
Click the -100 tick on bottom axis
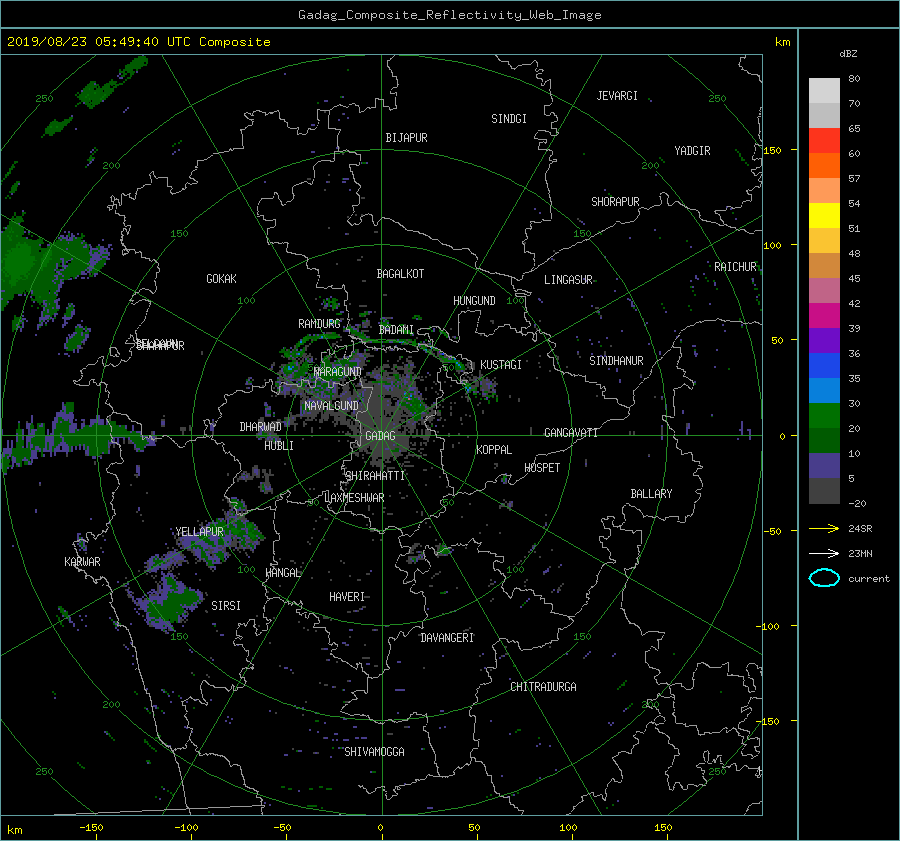(x=186, y=828)
